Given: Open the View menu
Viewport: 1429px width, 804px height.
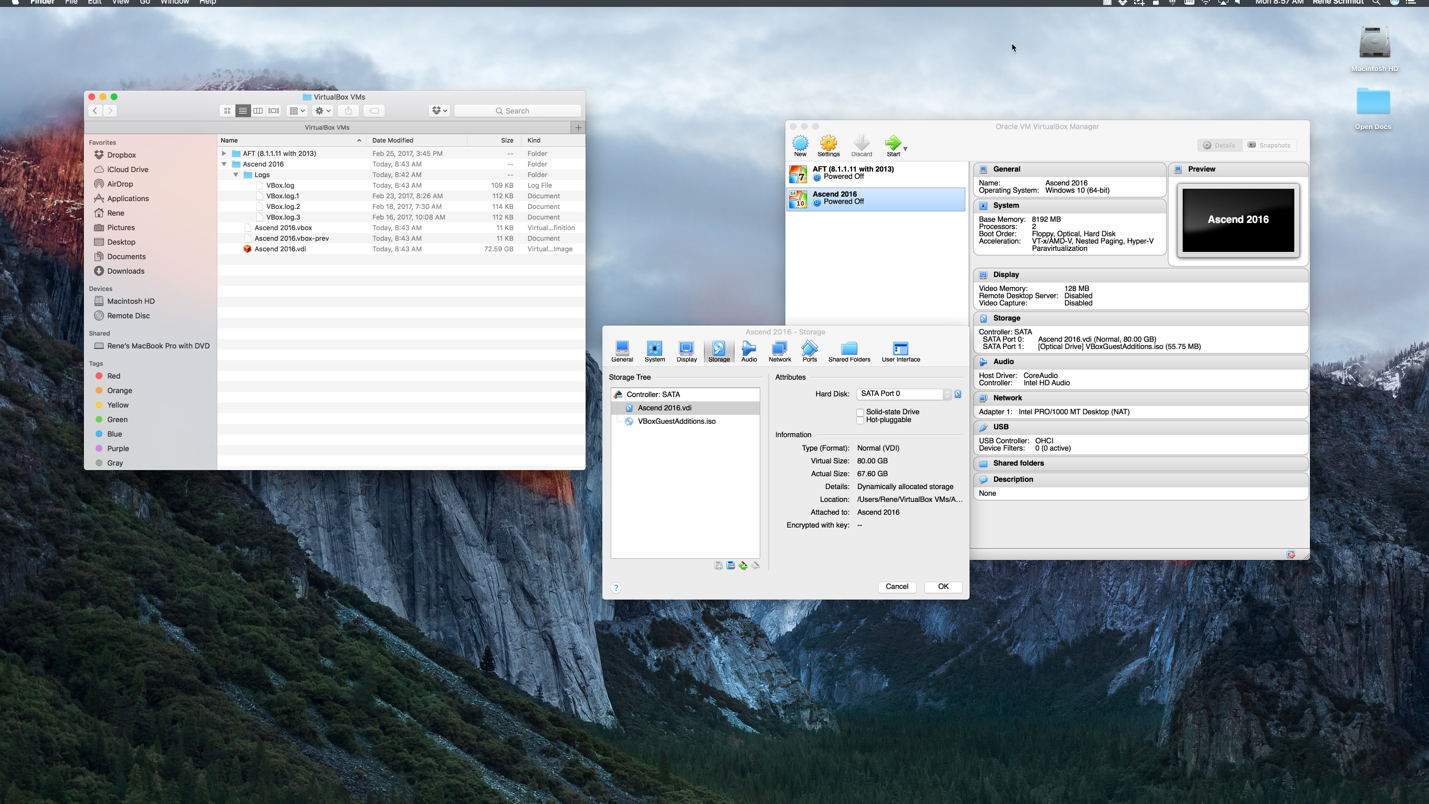Looking at the screenshot, I should point(120,3).
